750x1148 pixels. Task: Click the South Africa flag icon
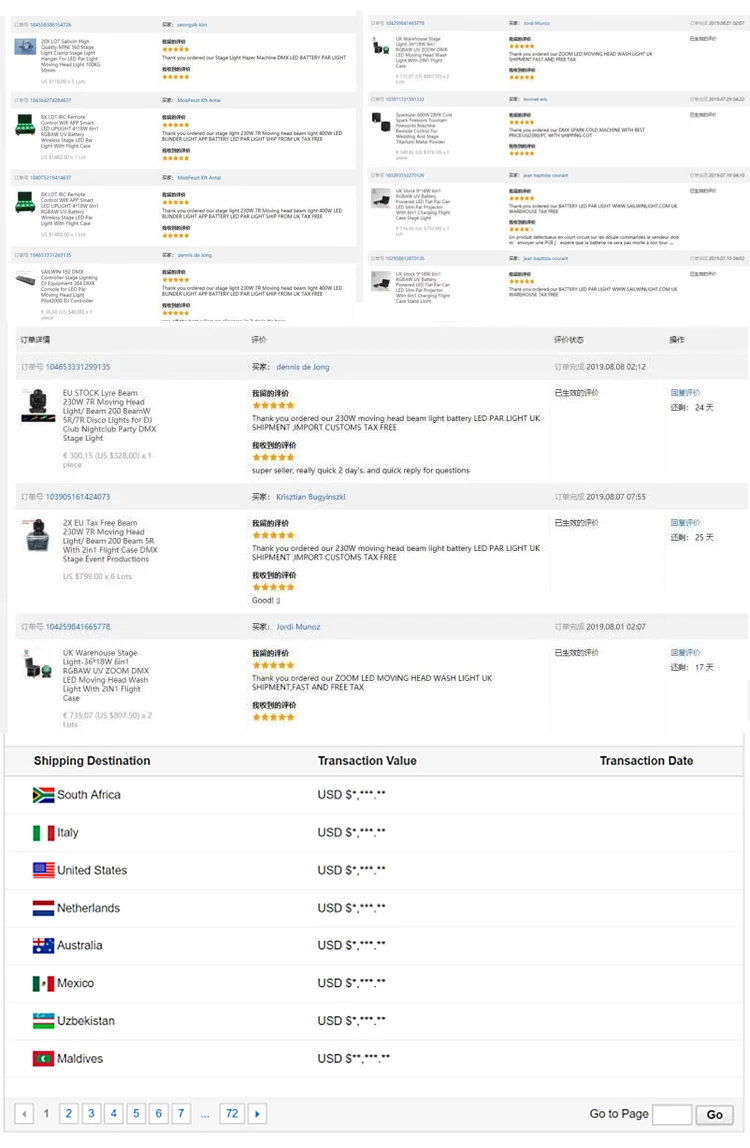(43, 795)
